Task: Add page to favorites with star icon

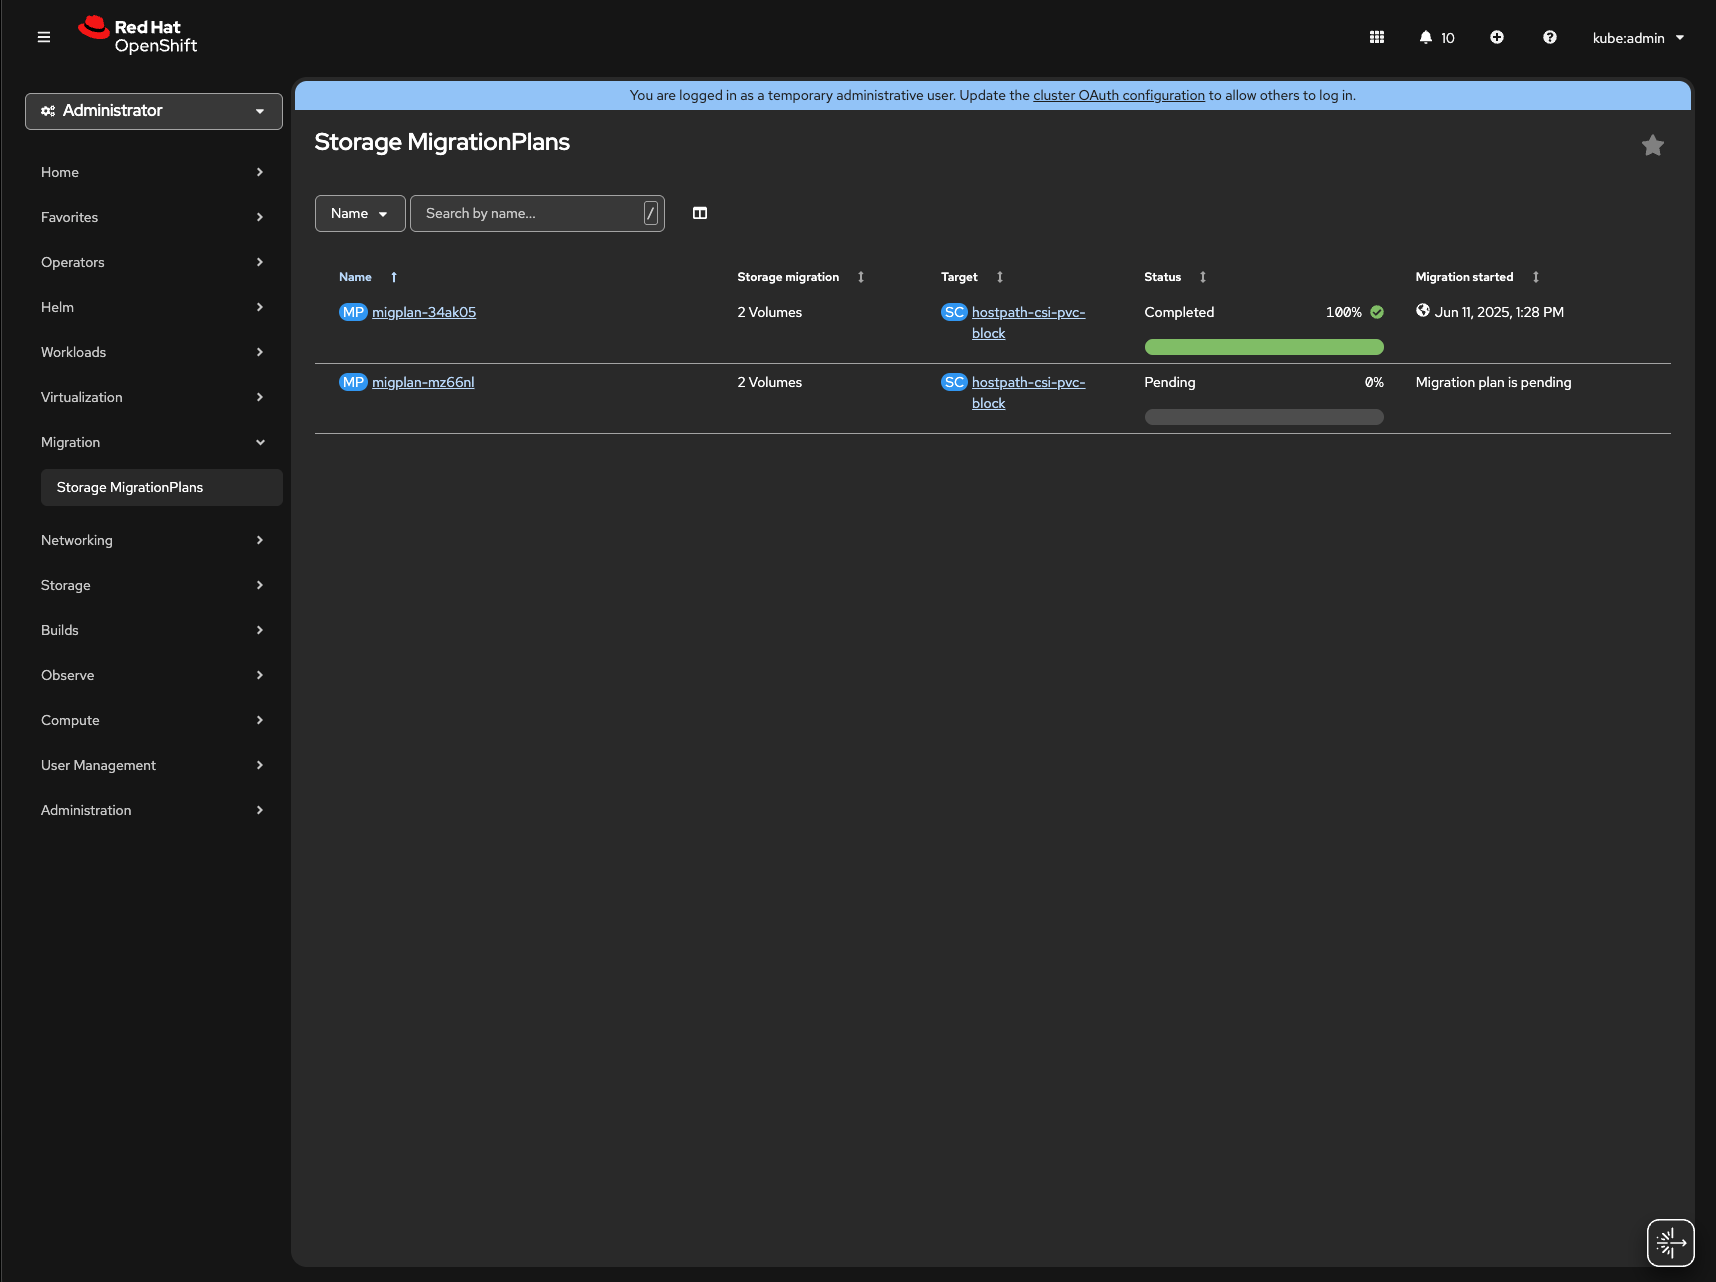Action: tap(1652, 146)
